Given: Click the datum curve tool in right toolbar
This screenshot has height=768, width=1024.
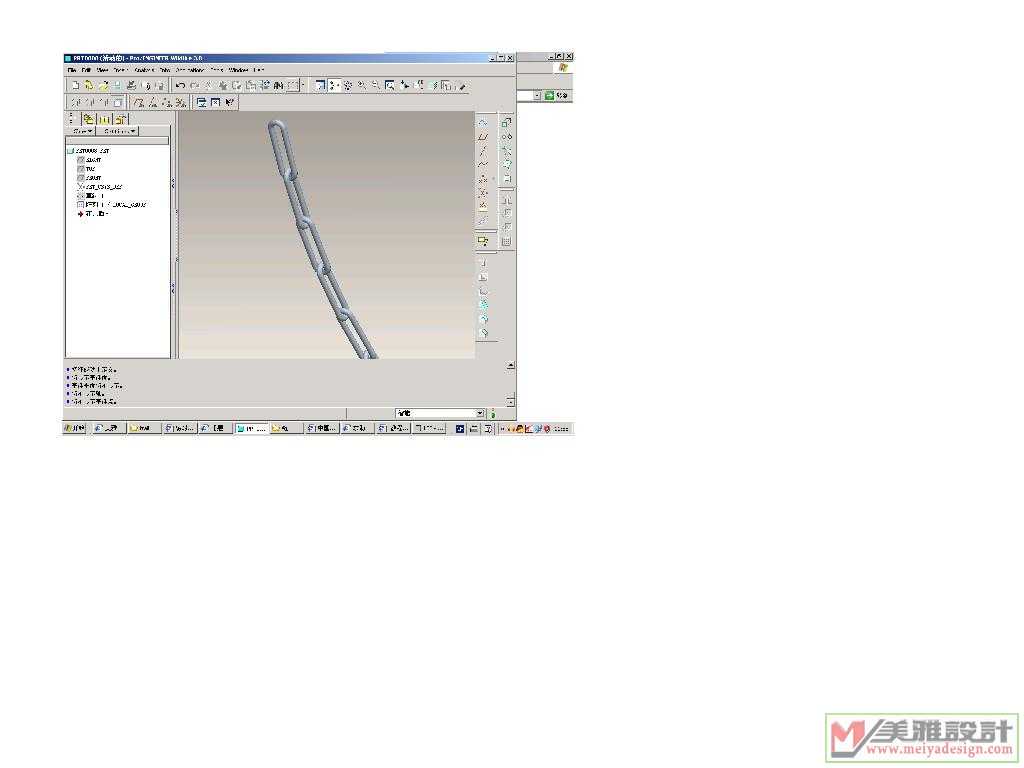Looking at the screenshot, I should tap(483, 164).
